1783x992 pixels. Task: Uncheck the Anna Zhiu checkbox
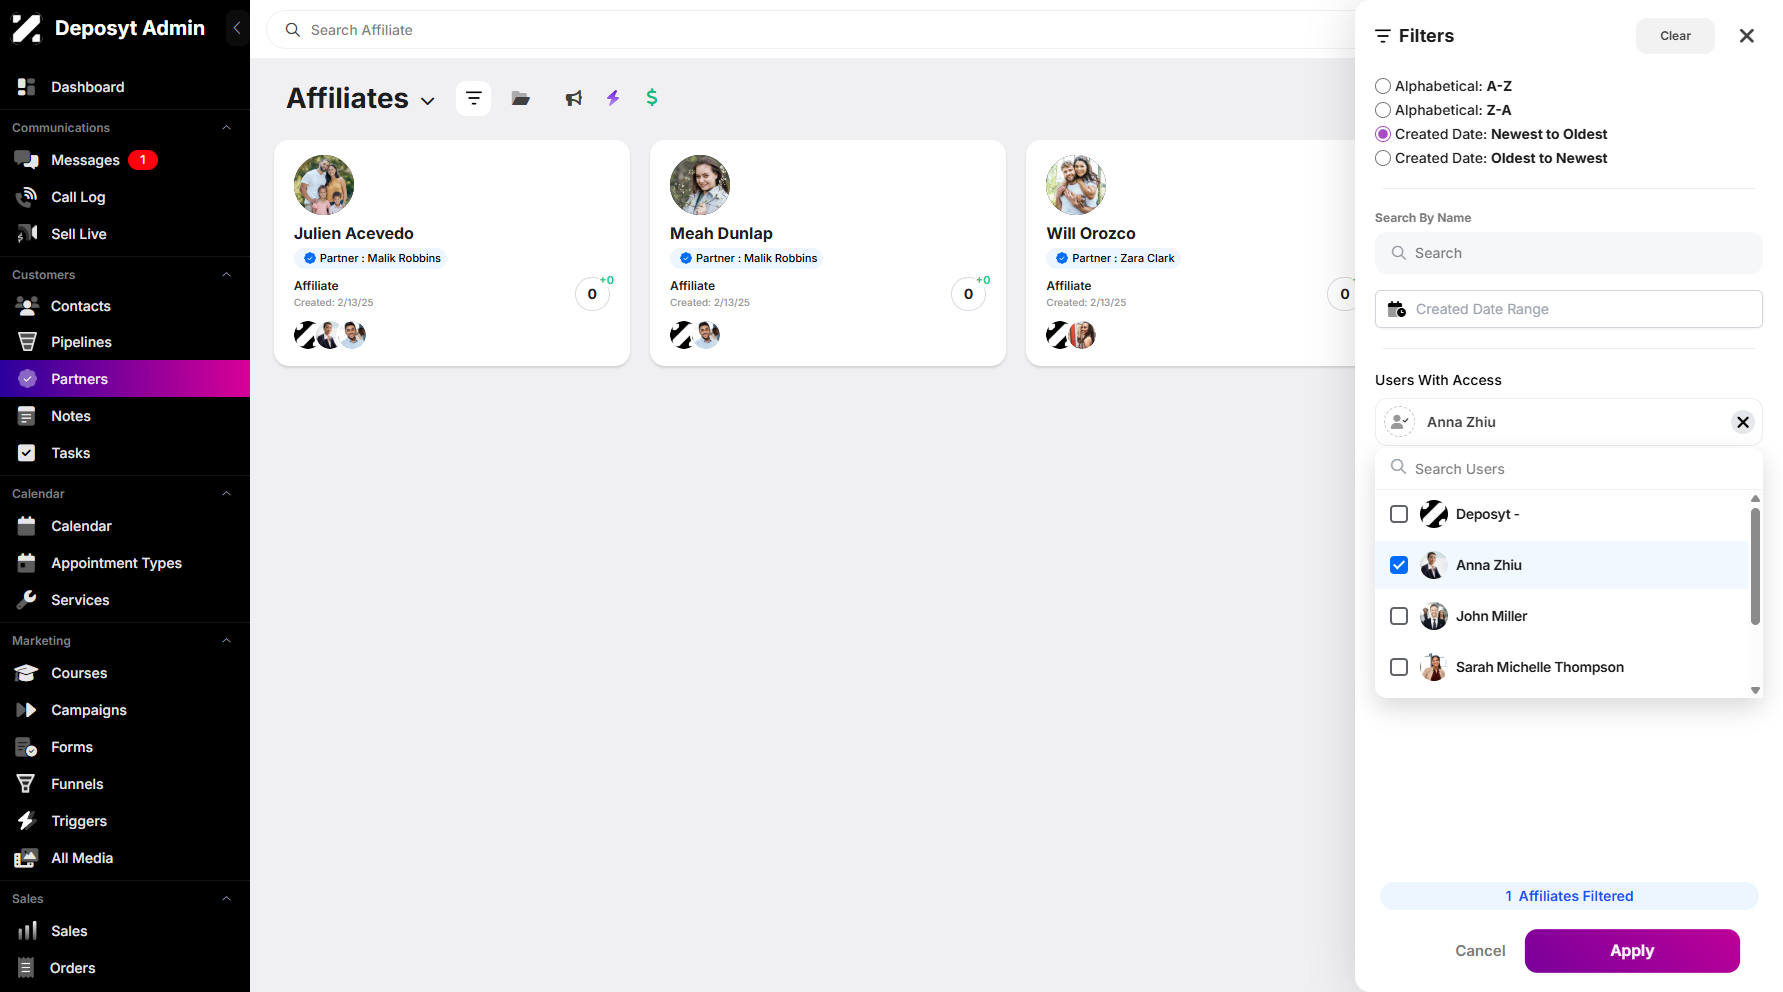click(x=1399, y=565)
